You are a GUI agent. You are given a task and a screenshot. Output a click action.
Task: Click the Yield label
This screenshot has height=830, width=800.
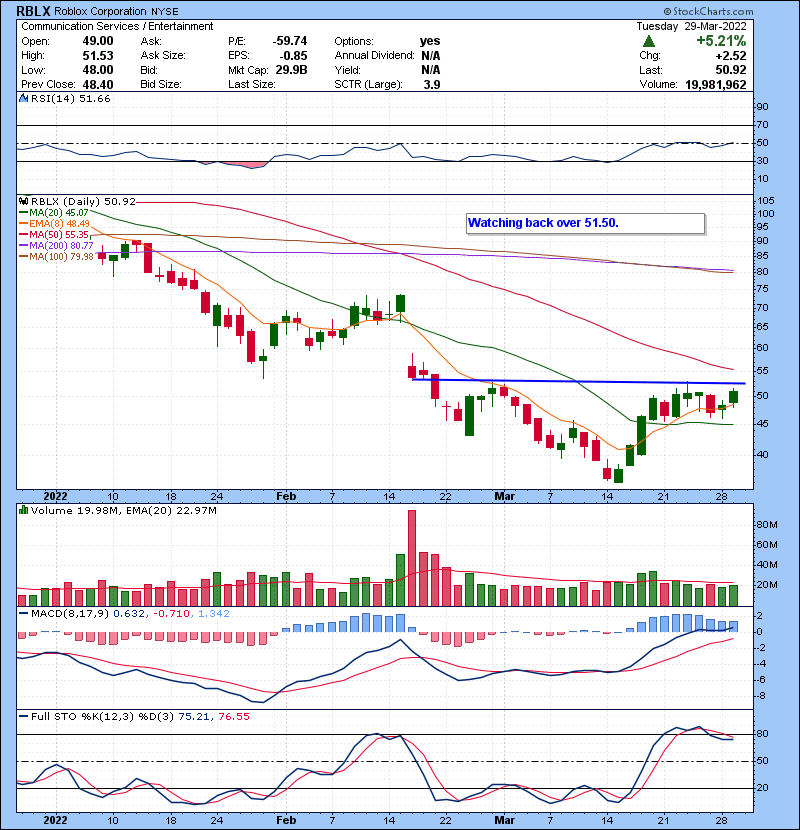tap(347, 70)
